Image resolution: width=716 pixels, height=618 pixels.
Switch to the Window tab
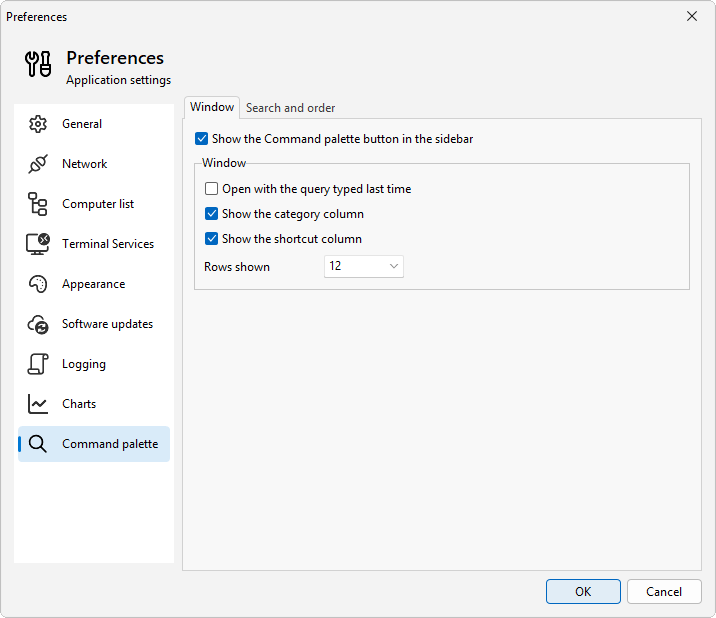212,107
